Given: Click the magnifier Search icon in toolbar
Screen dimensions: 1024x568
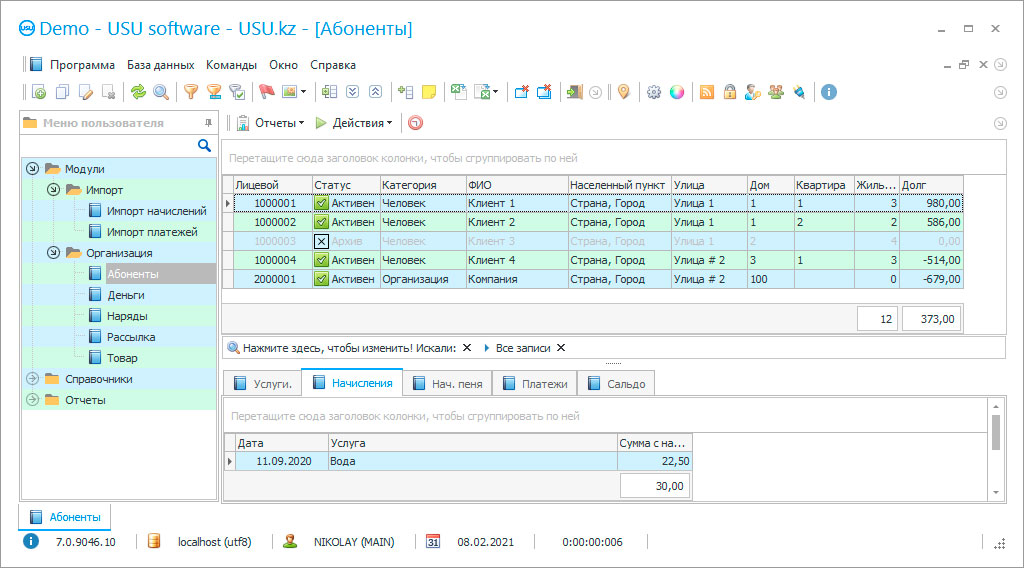Looking at the screenshot, I should pos(161,92).
